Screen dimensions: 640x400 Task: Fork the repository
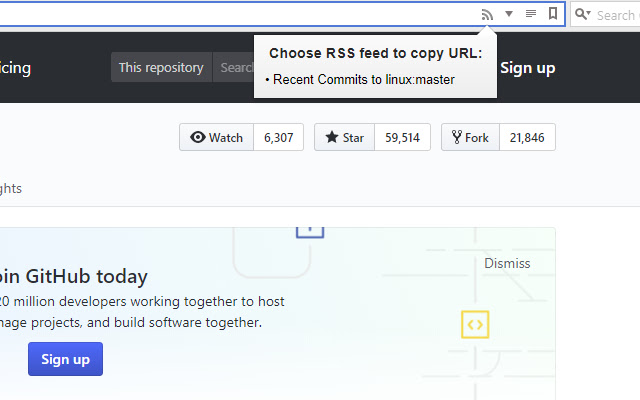(x=470, y=137)
